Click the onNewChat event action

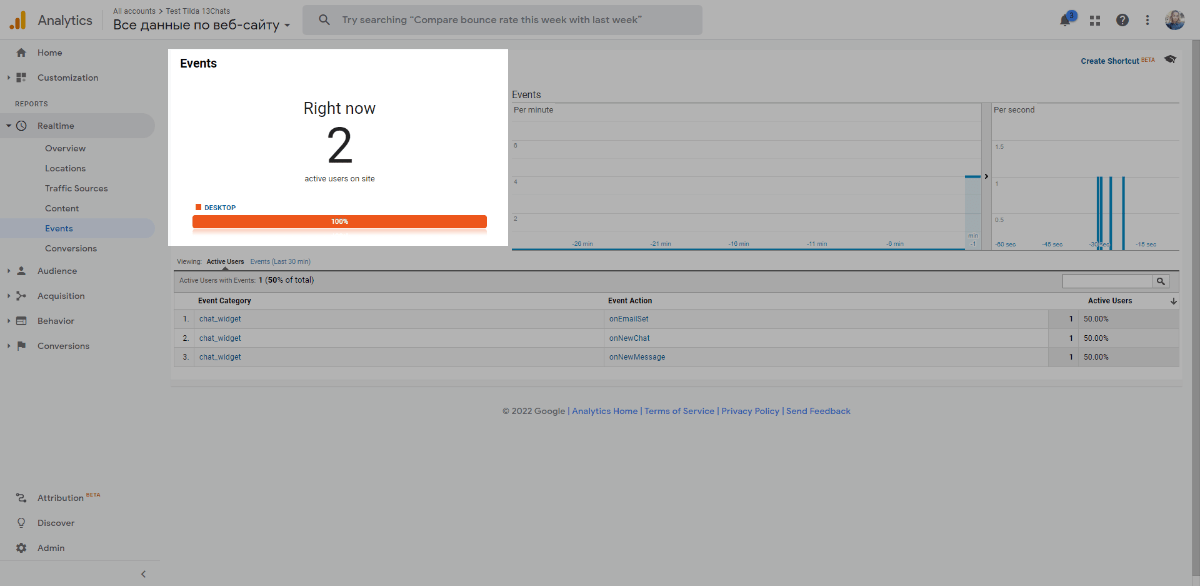coord(629,338)
